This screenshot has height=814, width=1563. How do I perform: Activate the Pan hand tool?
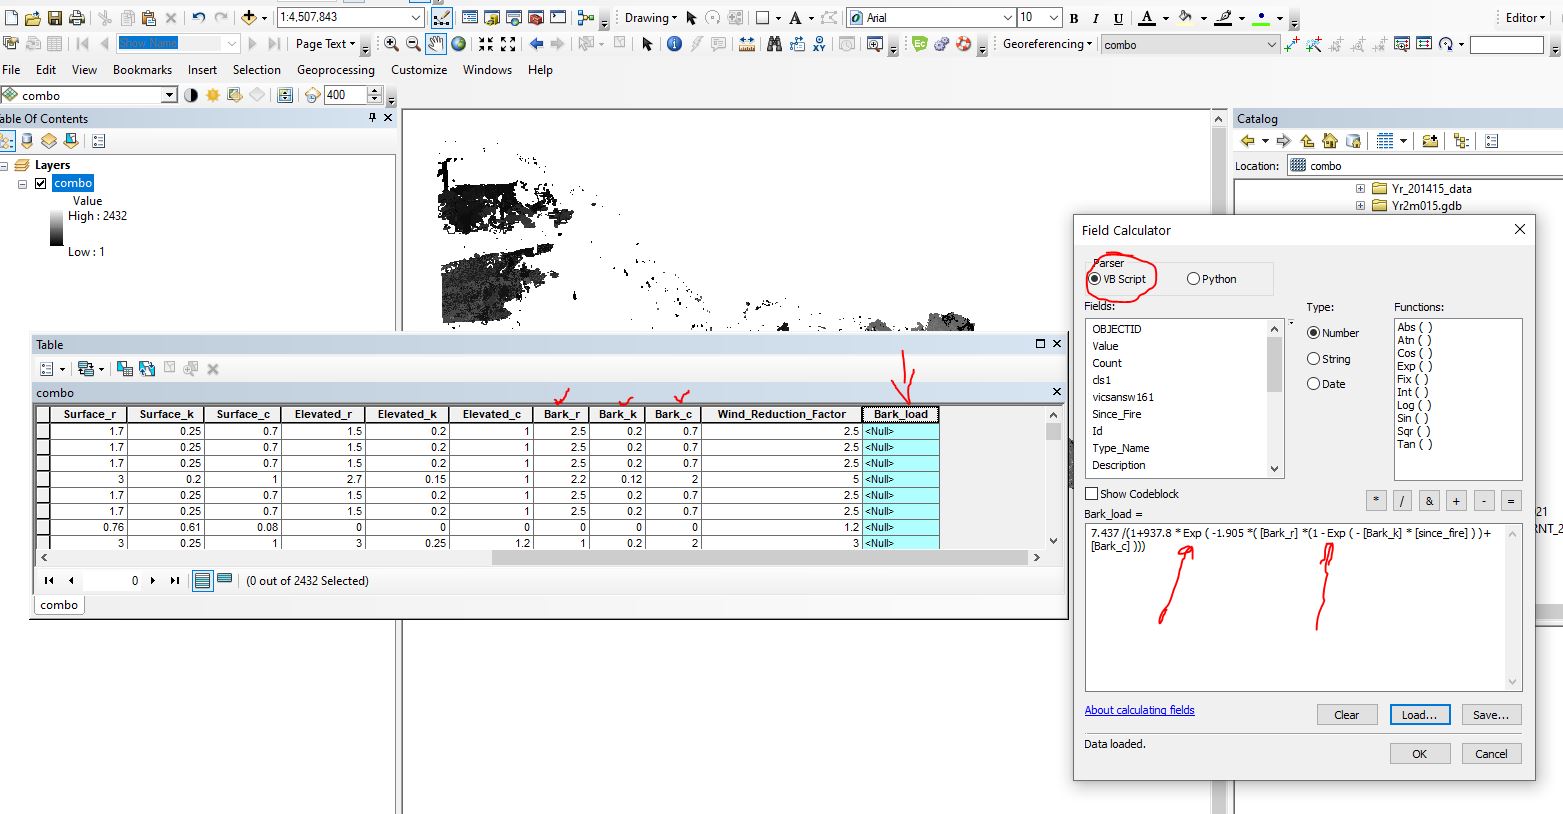434,44
